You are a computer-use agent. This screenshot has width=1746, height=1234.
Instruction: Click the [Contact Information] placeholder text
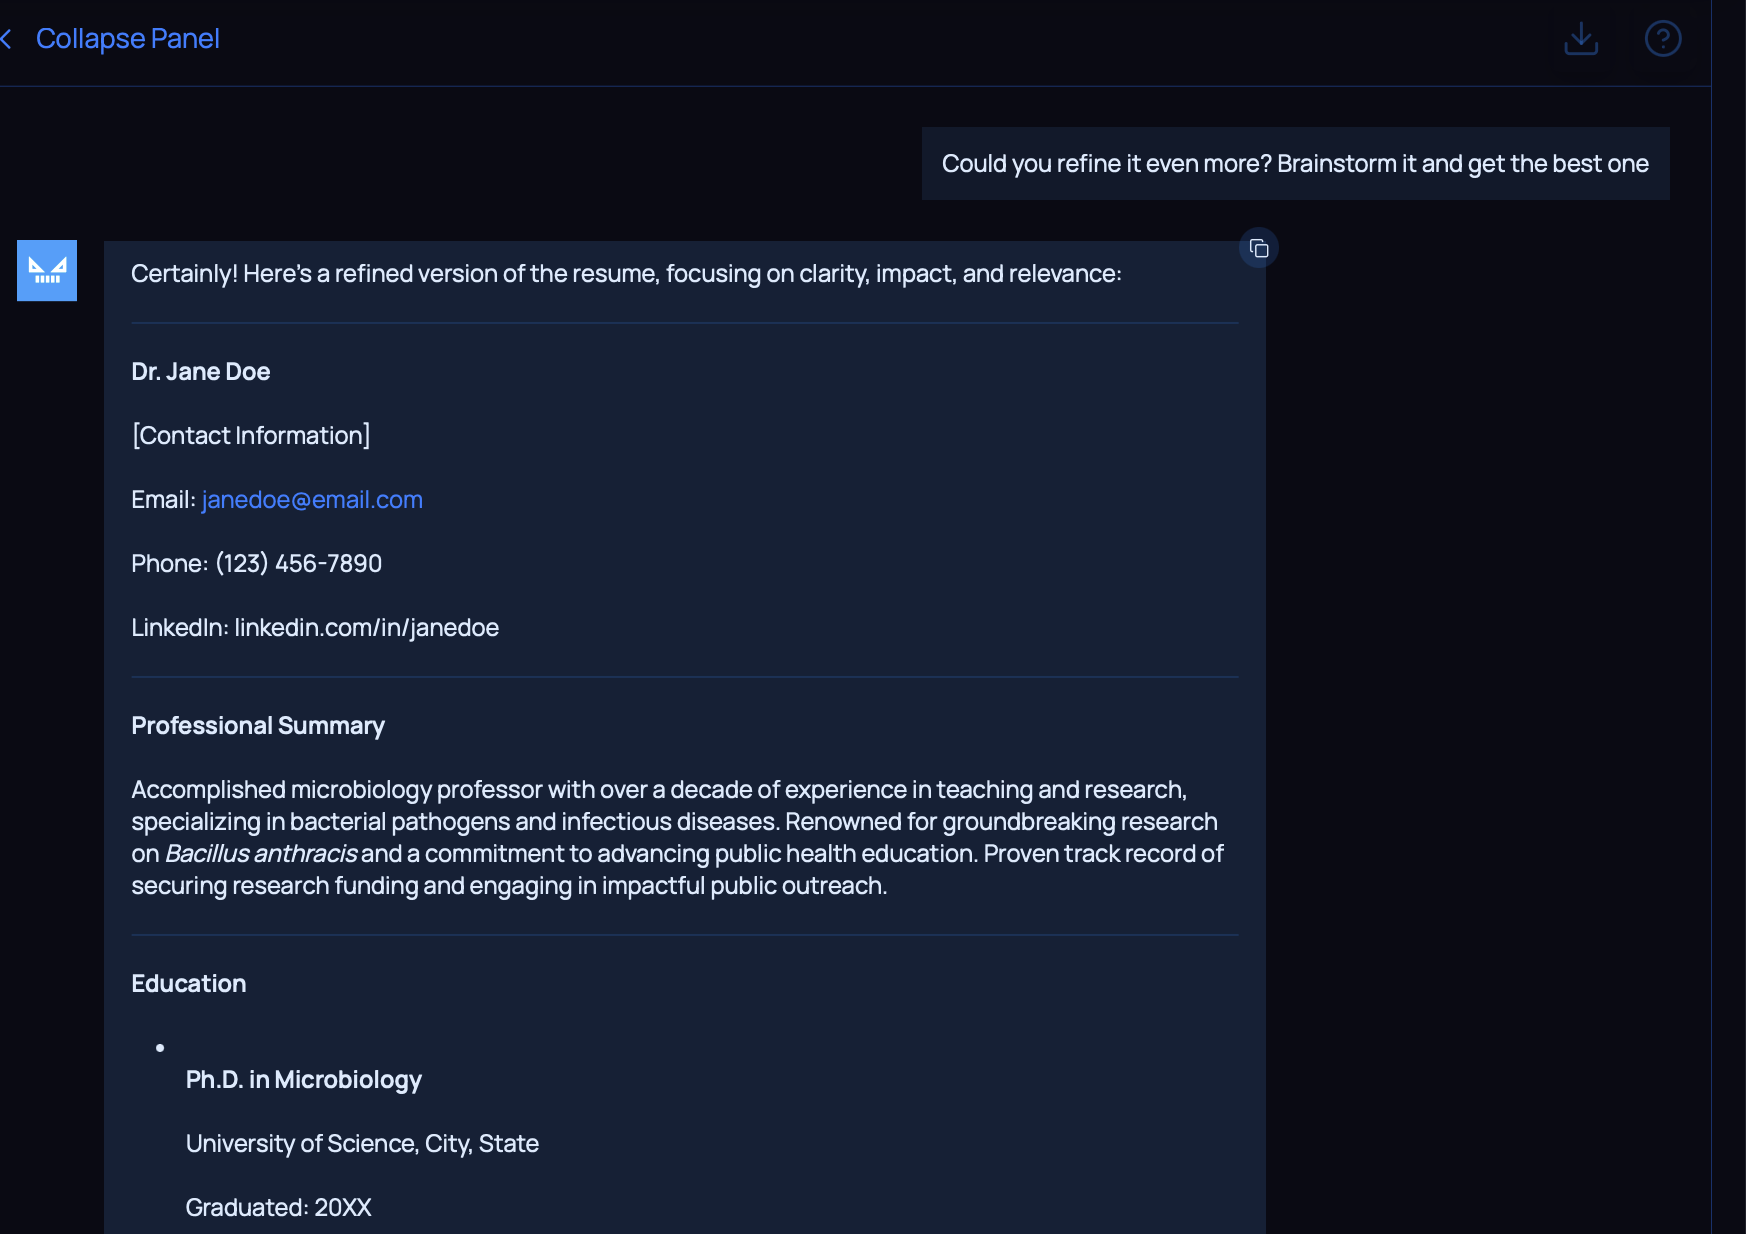[x=251, y=436]
